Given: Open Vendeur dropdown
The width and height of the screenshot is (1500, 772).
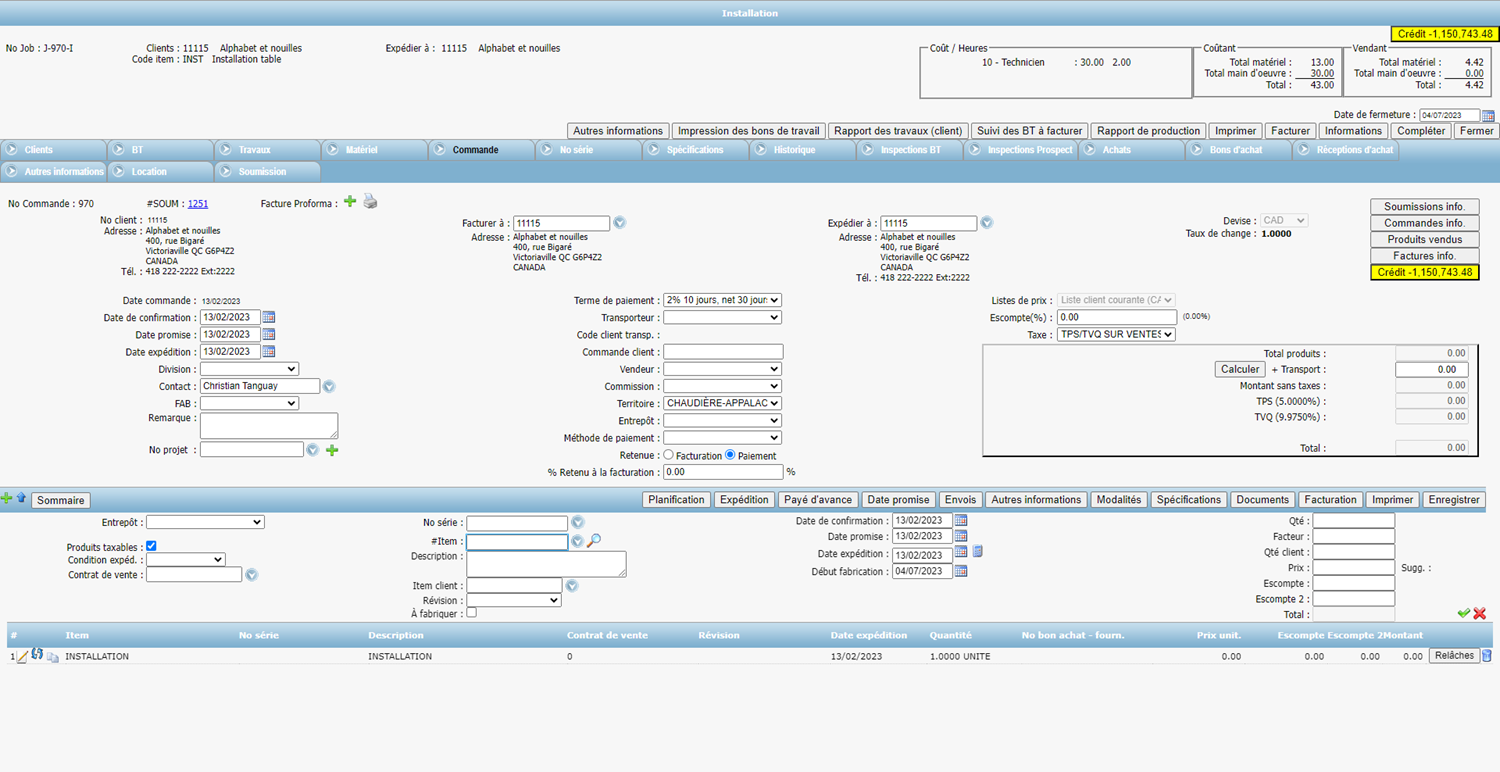Looking at the screenshot, I should coord(722,369).
